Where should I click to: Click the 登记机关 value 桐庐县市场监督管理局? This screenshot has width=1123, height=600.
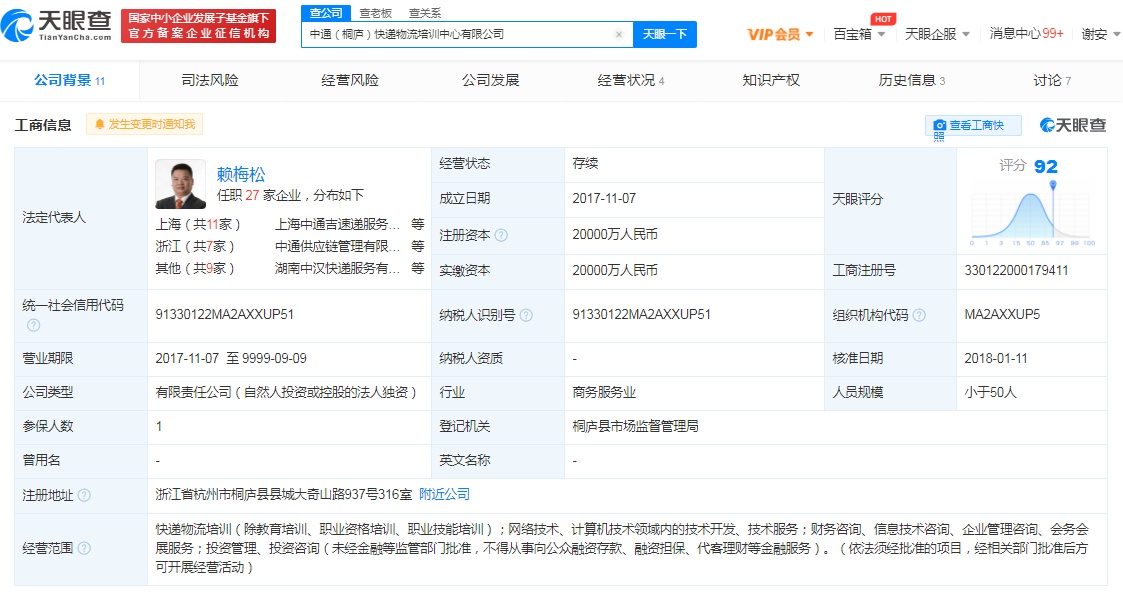point(635,426)
